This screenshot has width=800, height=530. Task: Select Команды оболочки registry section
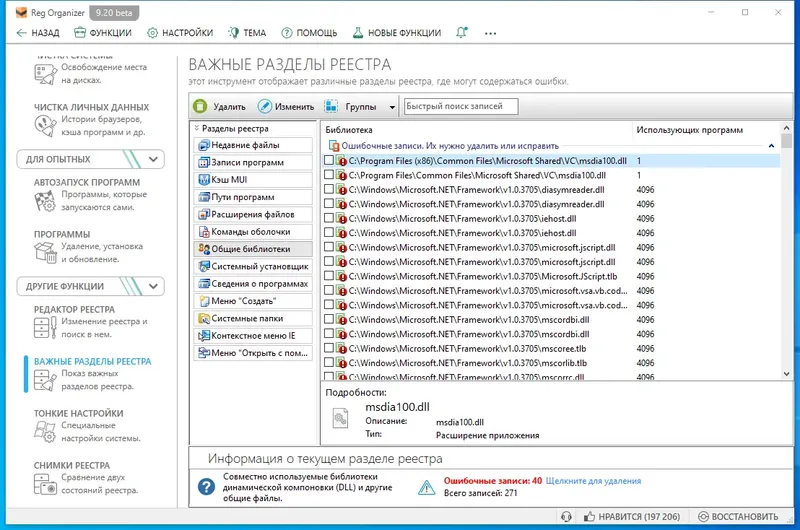(x=254, y=232)
